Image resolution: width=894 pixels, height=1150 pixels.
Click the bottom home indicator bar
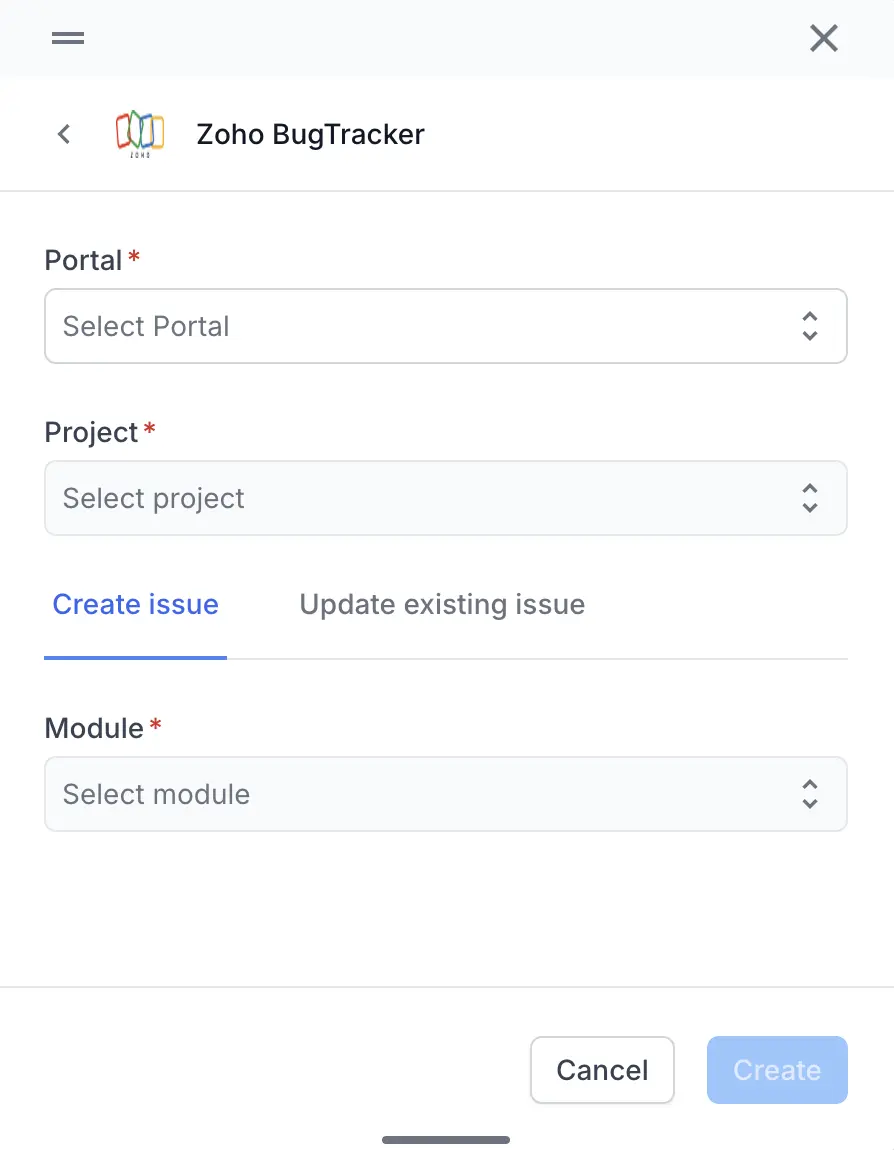tap(446, 1140)
